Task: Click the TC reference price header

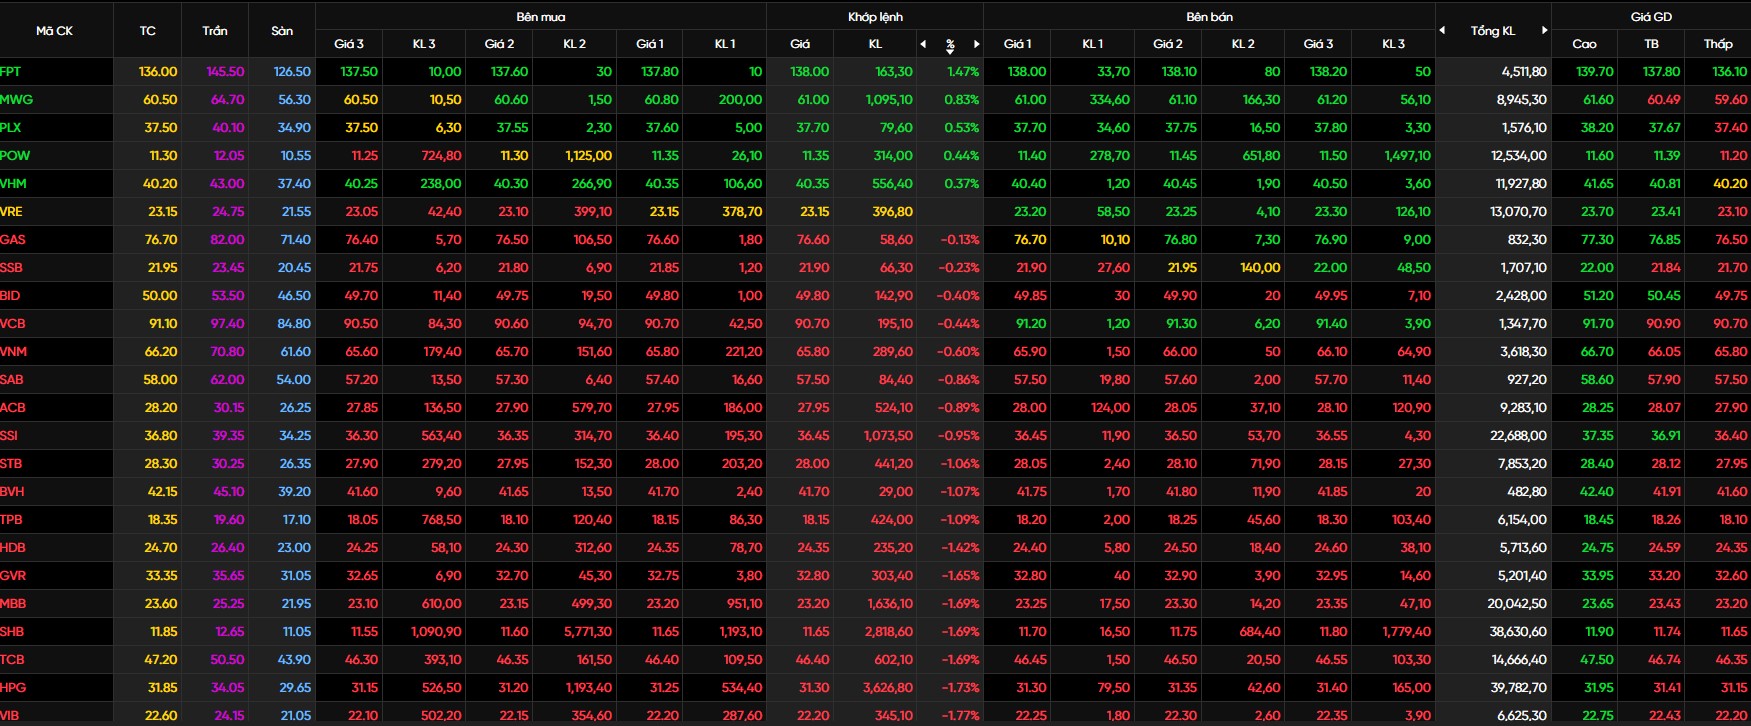Action: tap(148, 31)
